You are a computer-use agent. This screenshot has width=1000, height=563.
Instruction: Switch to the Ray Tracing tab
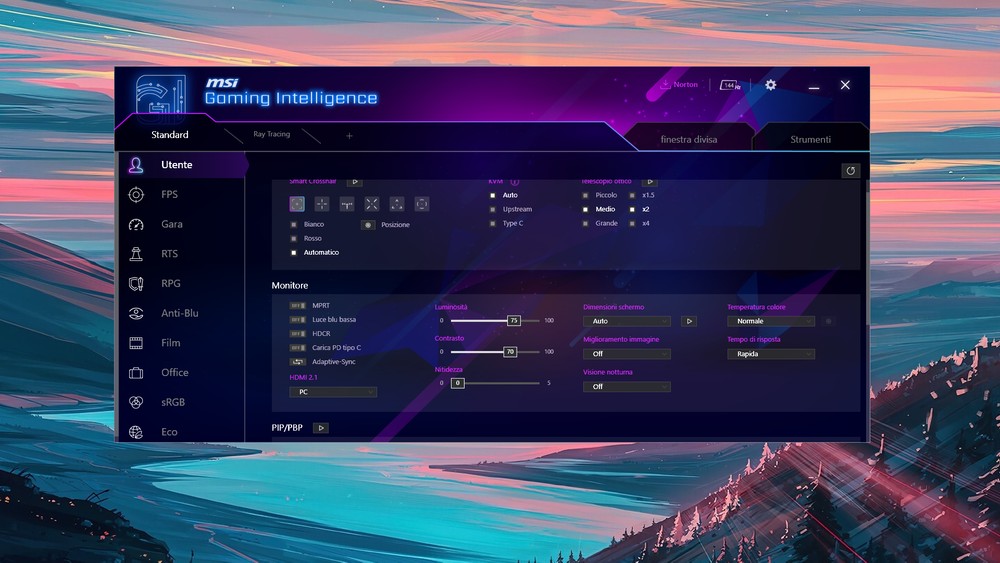pyautogui.click(x=272, y=134)
